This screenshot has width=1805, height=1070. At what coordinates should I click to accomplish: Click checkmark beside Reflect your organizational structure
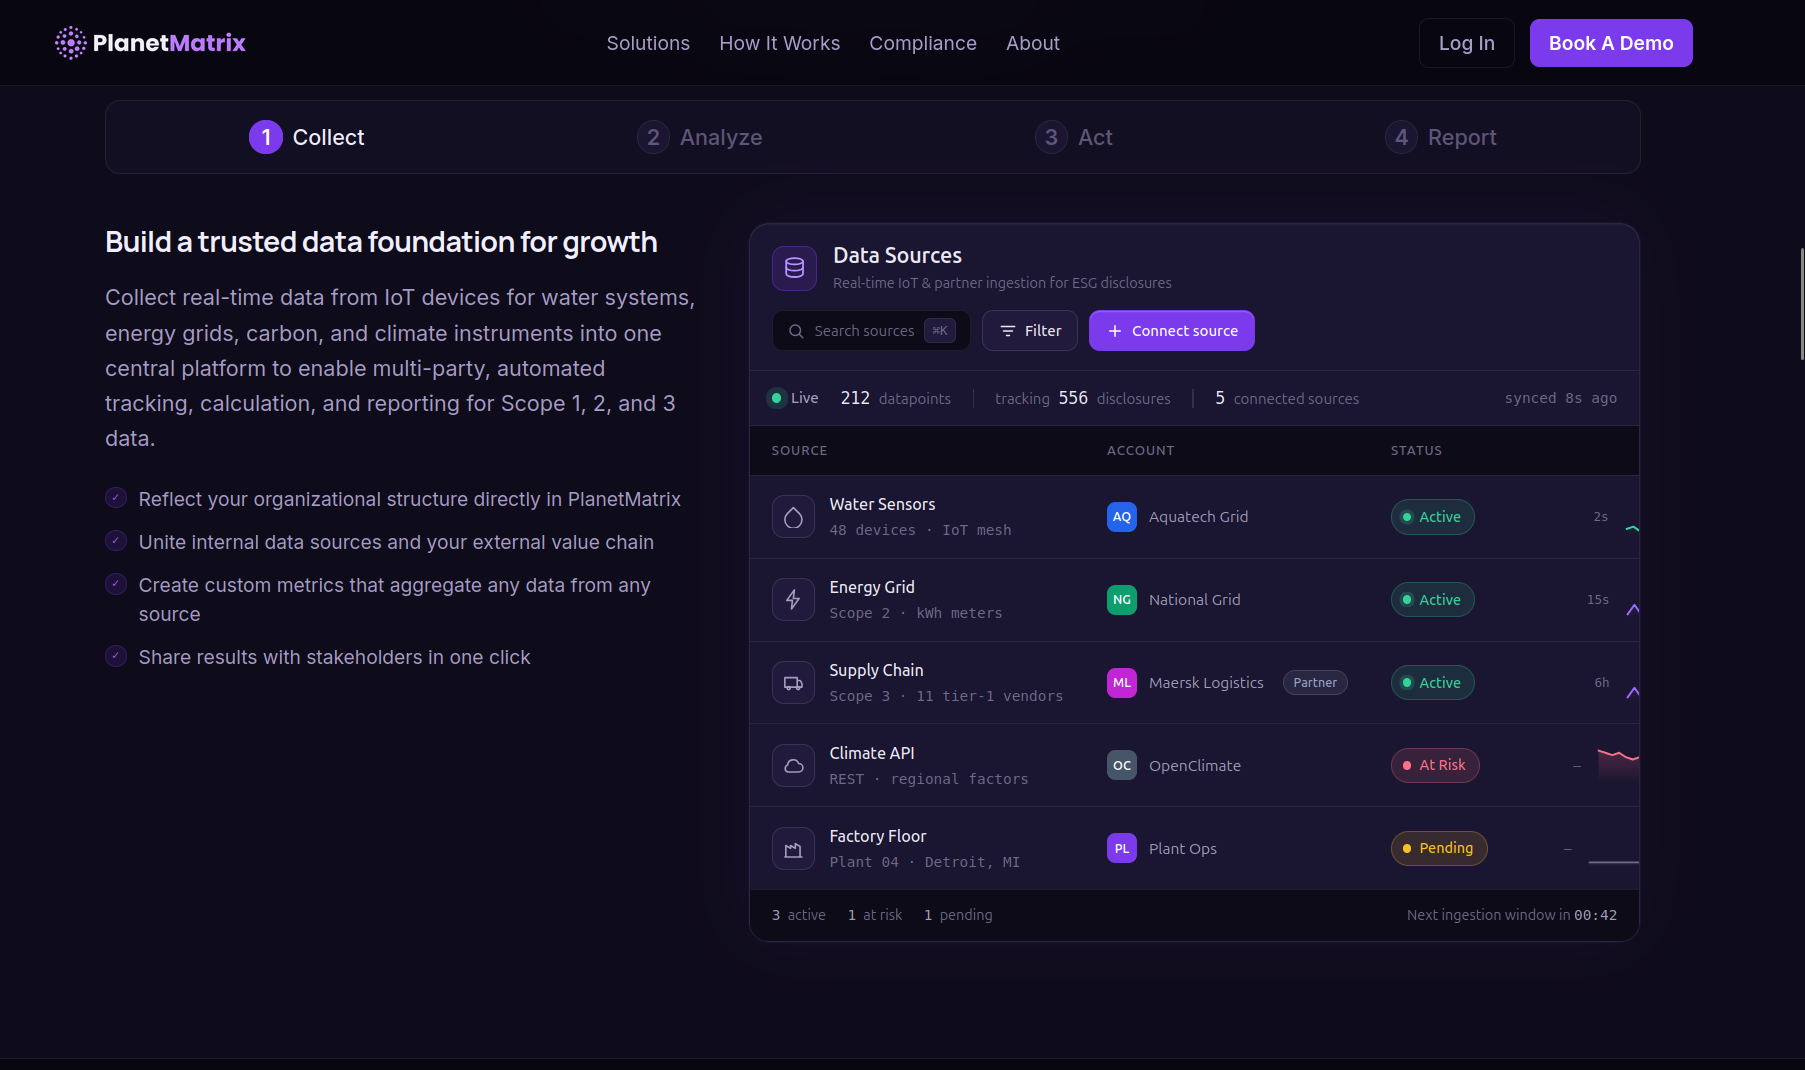point(116,498)
